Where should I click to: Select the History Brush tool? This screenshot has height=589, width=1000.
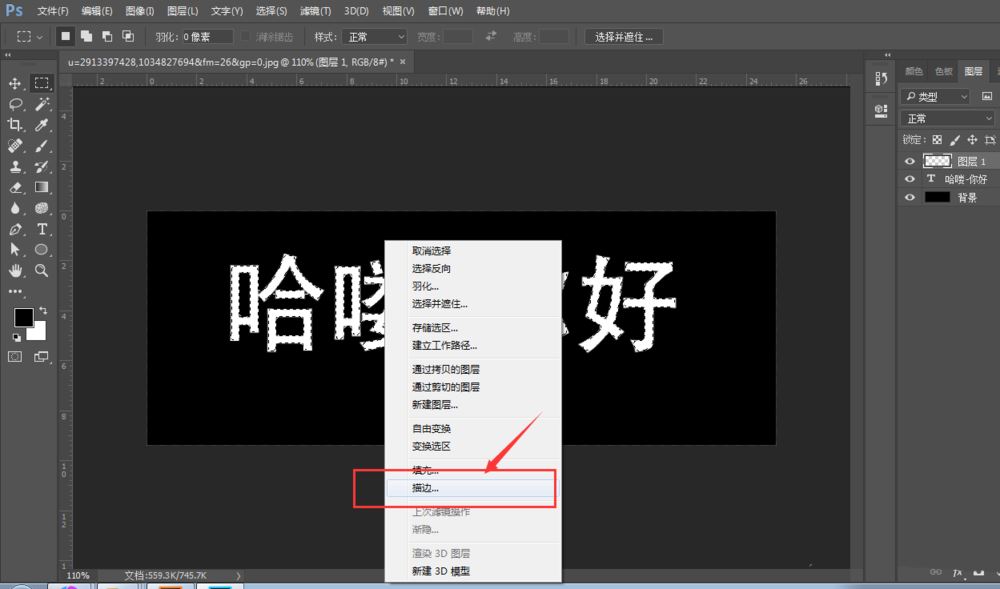click(41, 167)
